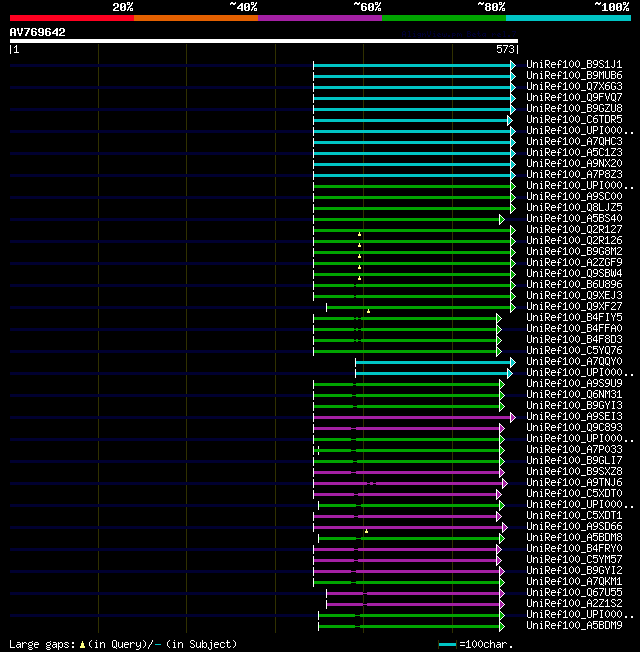Screen dimensions: 640x652
Task: Pick the UniRef100_B4FFA0 label
Action: click(574, 328)
